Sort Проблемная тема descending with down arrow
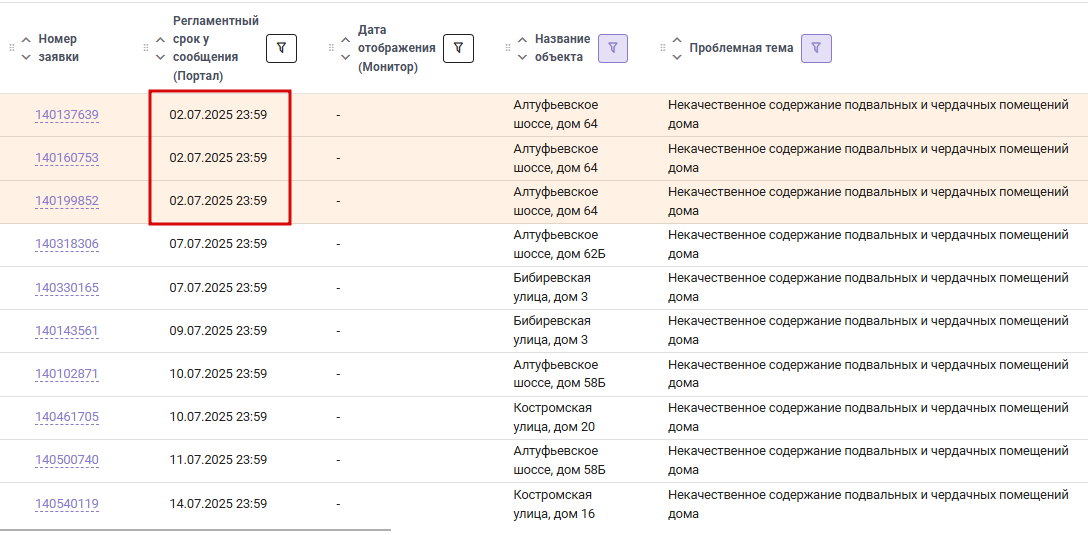 click(677, 58)
